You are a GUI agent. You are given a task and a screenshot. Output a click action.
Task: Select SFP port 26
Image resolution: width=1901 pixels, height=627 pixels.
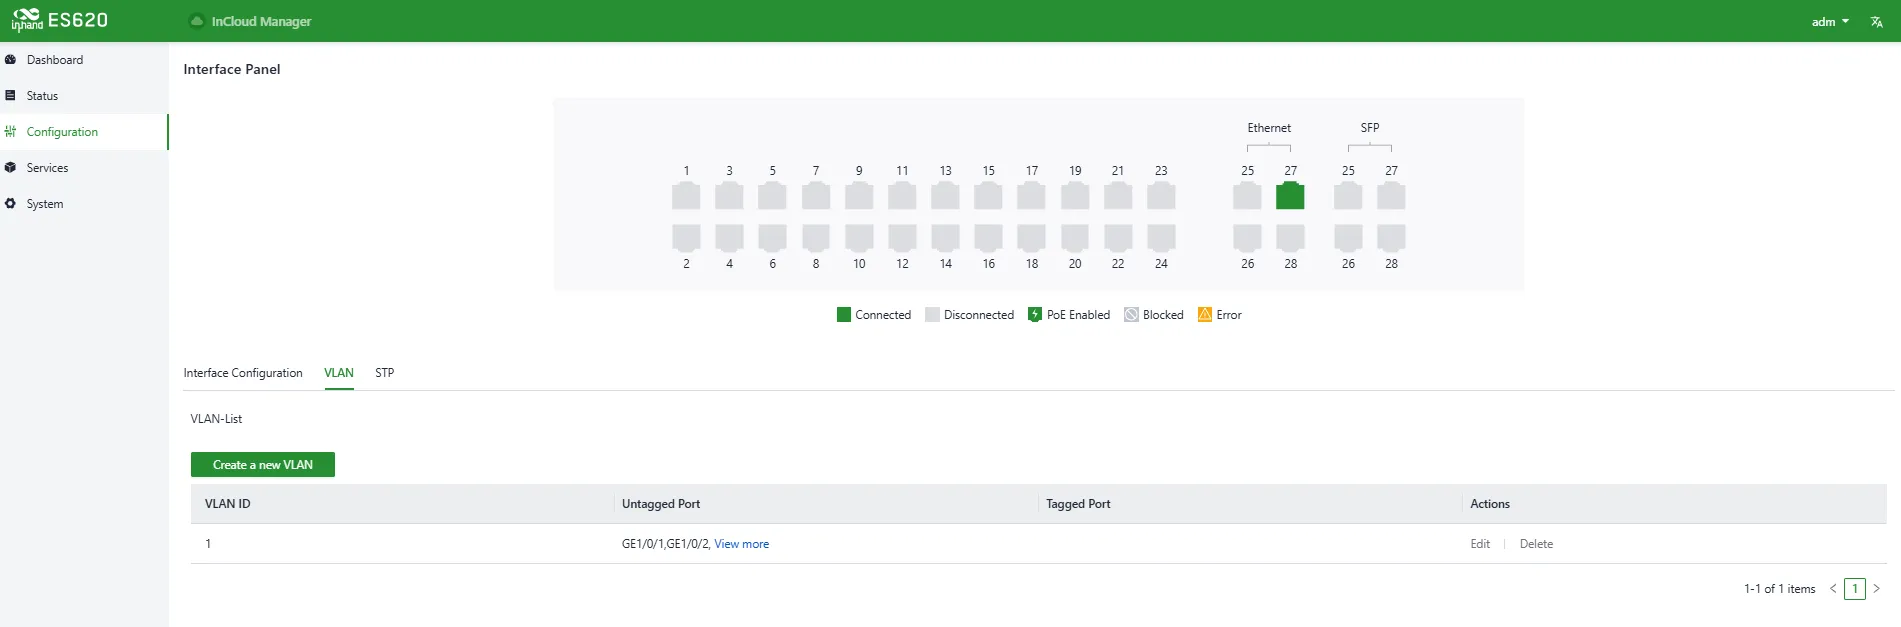click(x=1348, y=237)
